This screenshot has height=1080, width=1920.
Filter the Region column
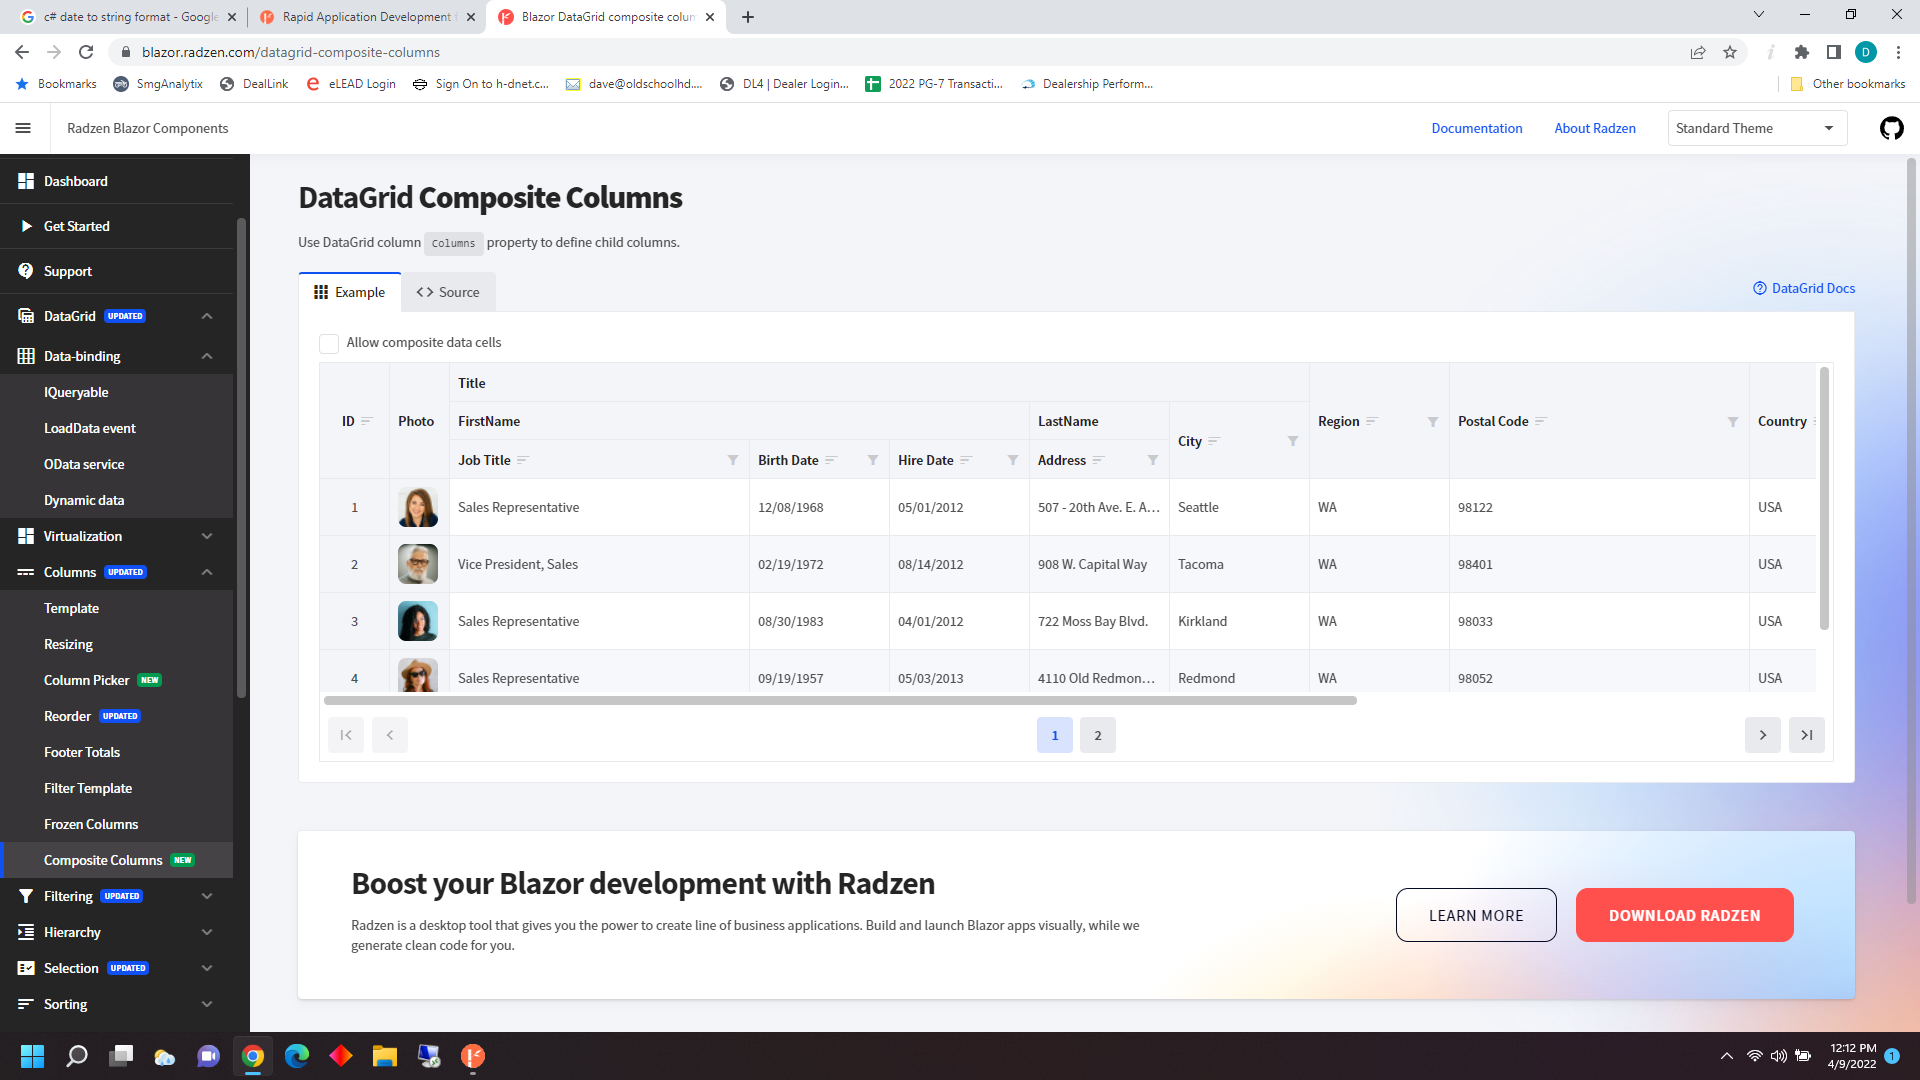(x=1433, y=422)
